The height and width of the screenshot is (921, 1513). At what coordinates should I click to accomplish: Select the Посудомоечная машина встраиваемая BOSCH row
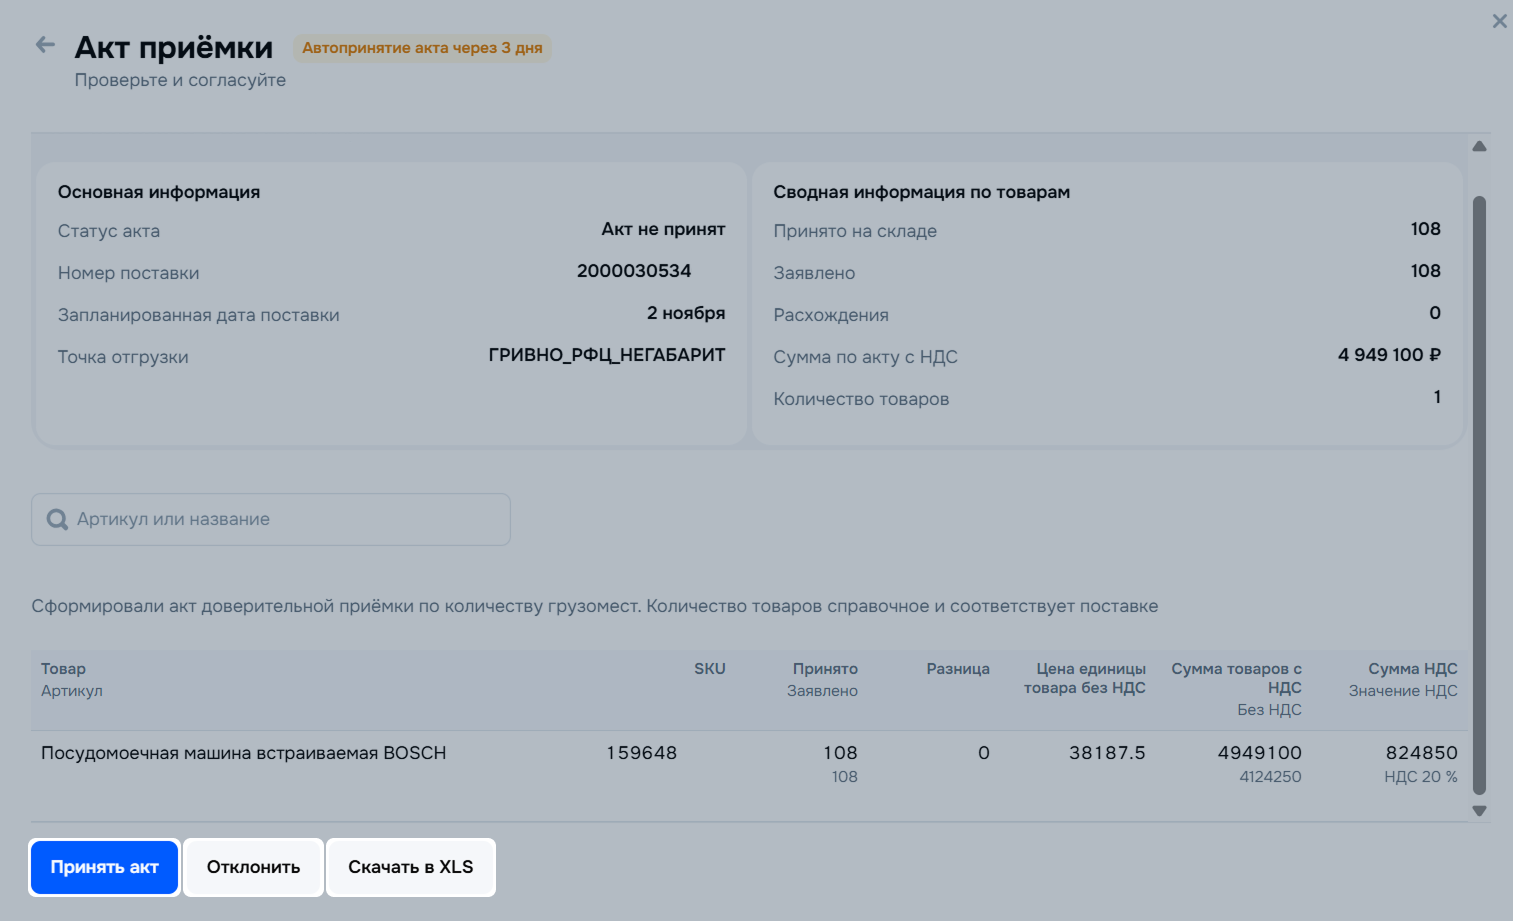coord(243,753)
